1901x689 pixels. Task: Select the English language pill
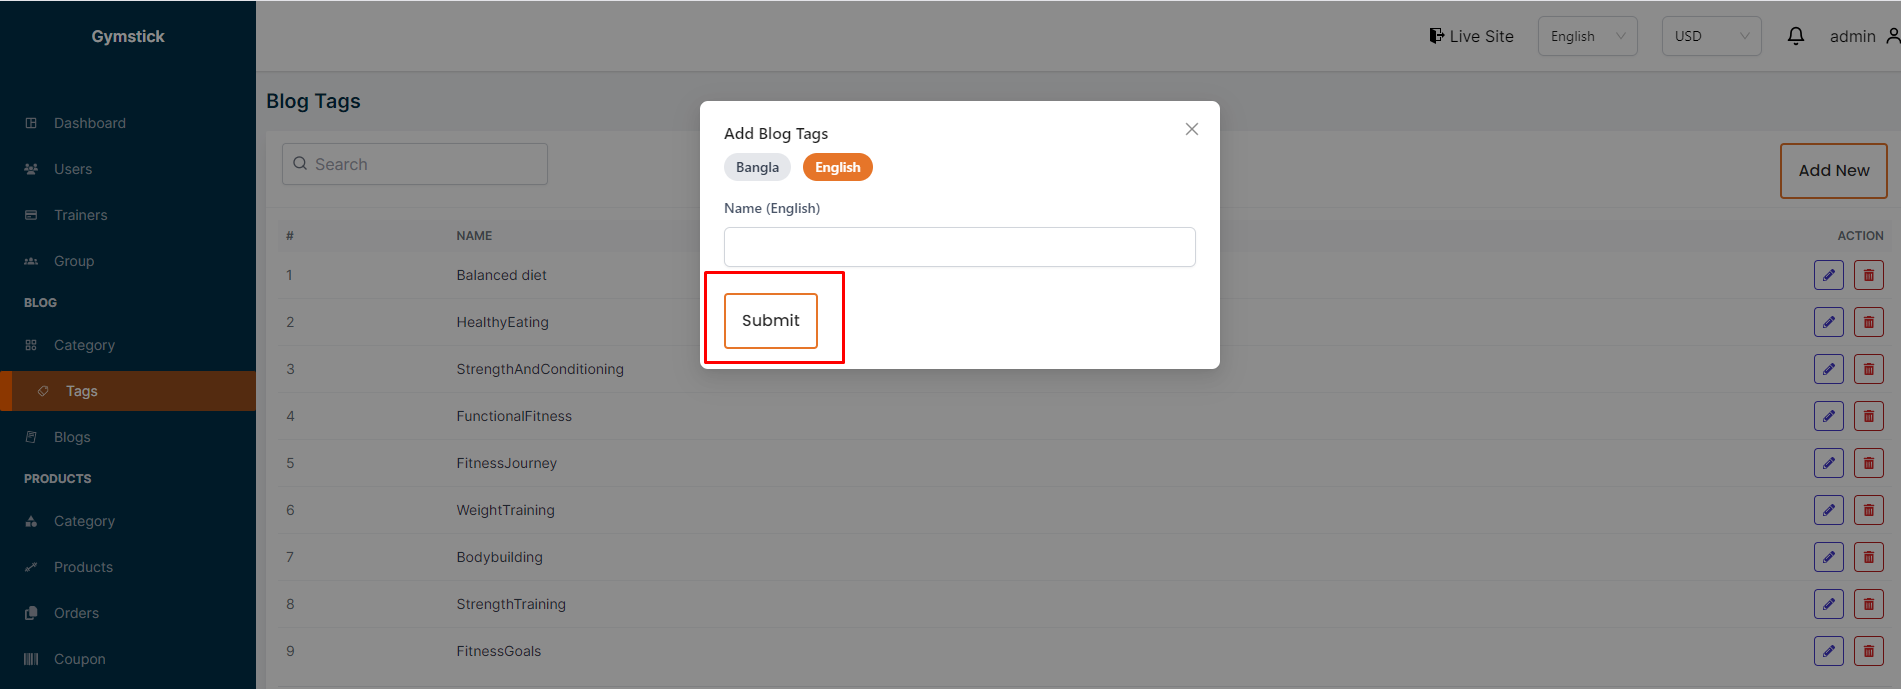[837, 167]
